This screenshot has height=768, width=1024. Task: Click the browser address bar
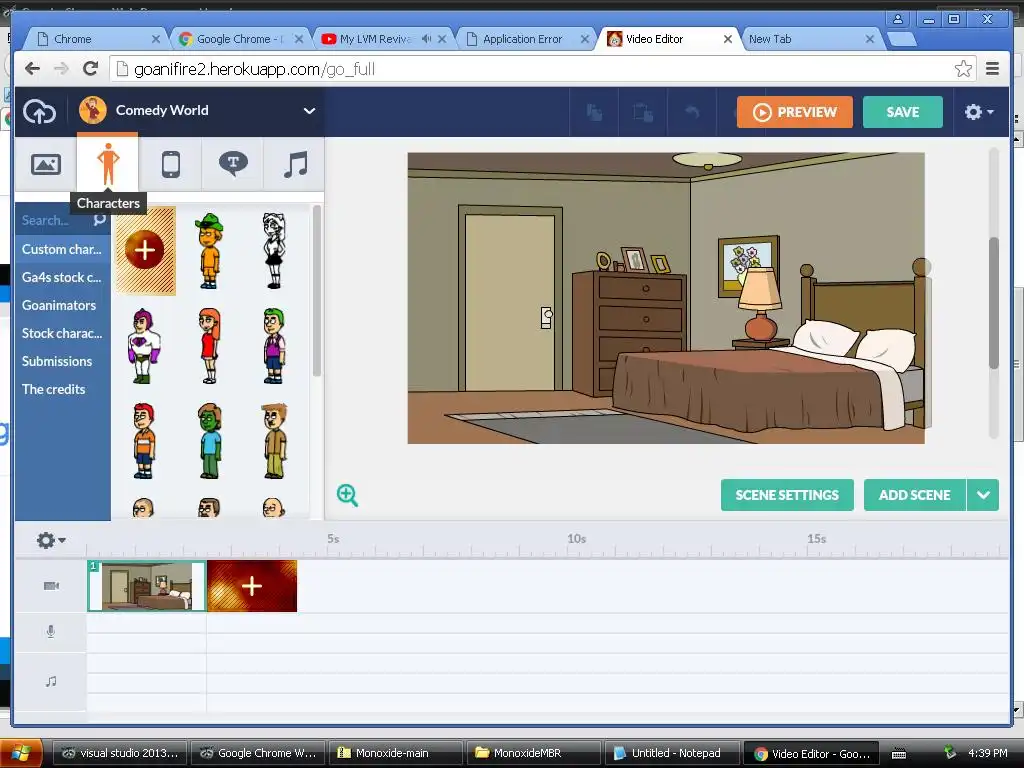(x=542, y=69)
